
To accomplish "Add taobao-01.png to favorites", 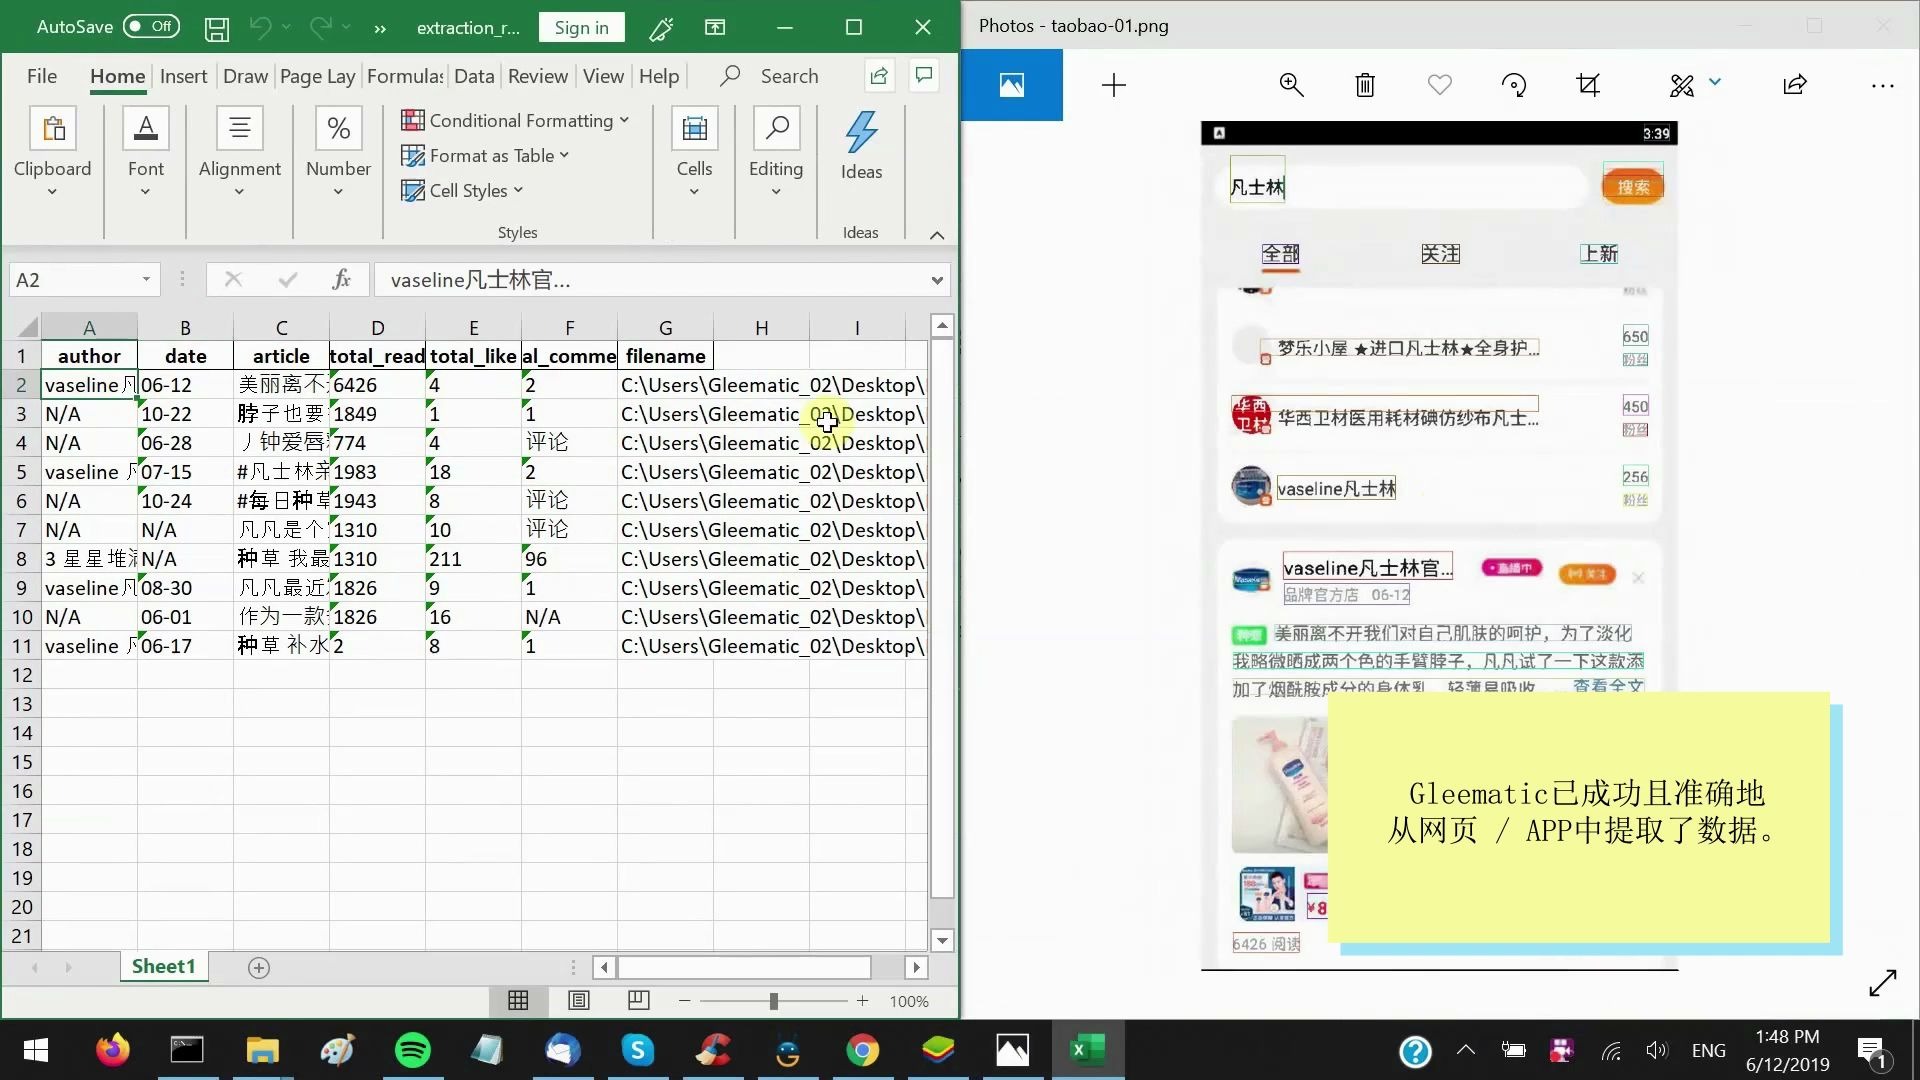I will coord(1439,85).
